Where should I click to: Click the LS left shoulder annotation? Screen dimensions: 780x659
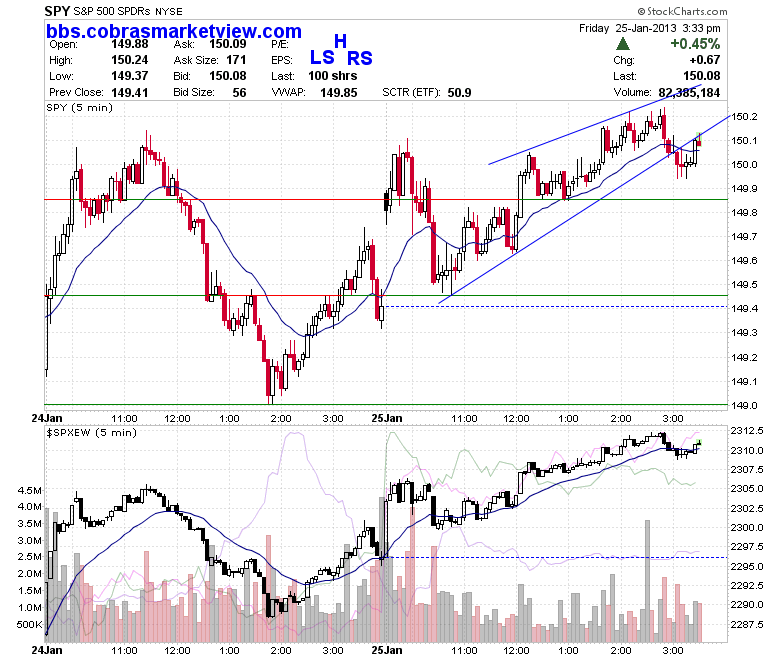point(322,58)
